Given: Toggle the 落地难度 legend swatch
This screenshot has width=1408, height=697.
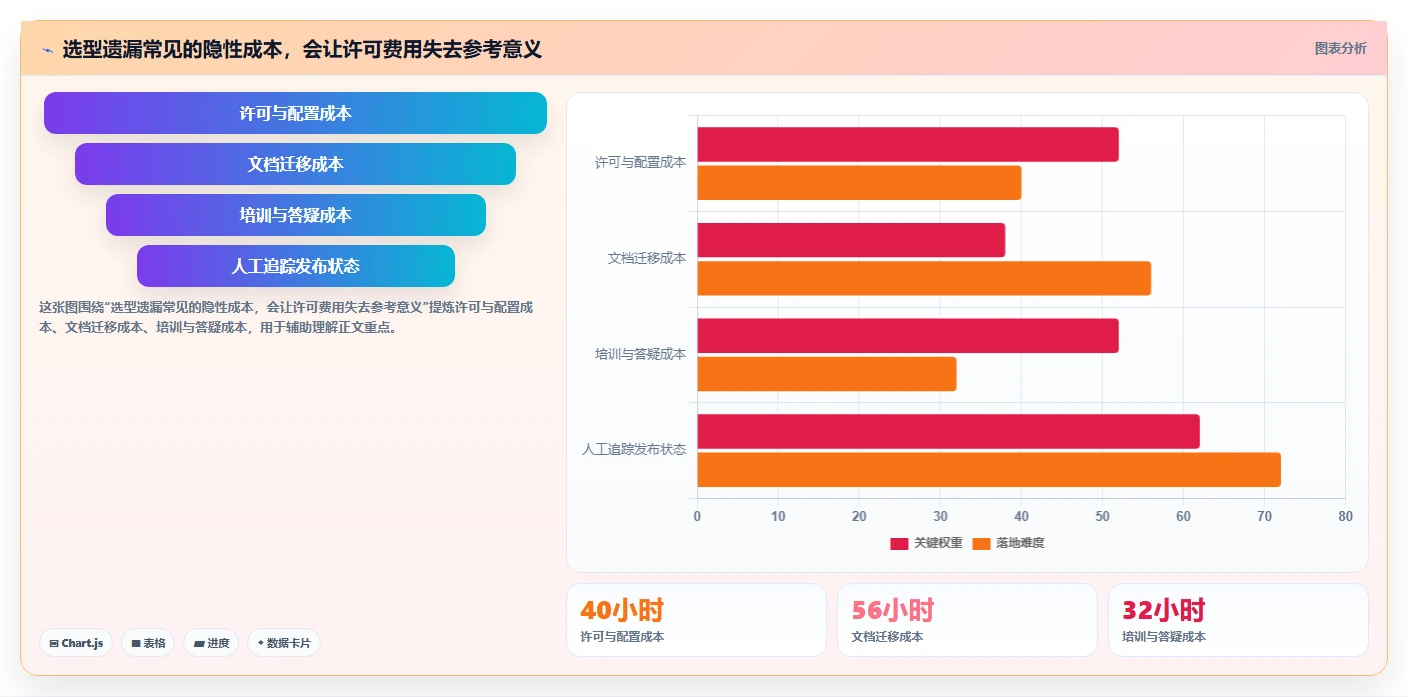Looking at the screenshot, I should 981,543.
